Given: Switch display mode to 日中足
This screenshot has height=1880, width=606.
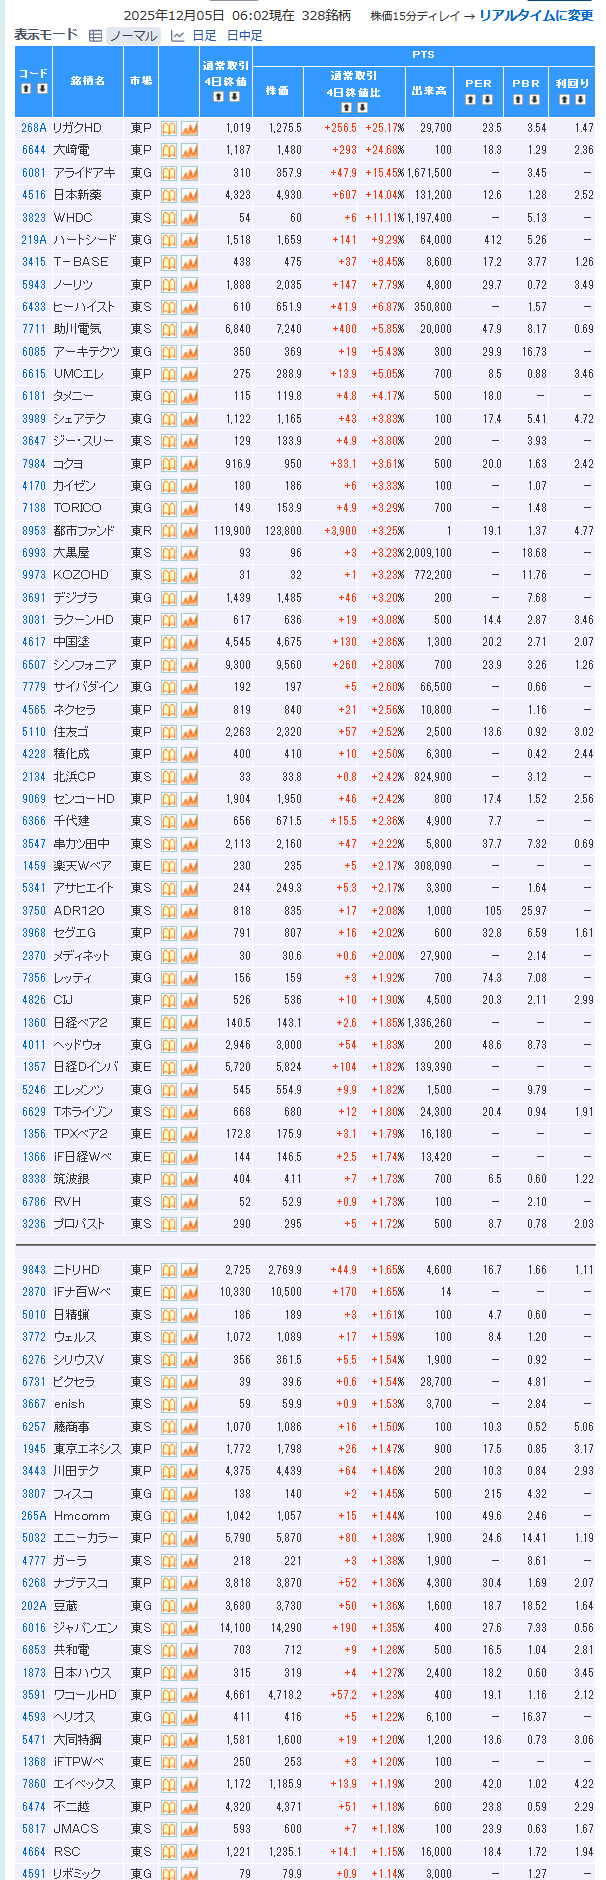Looking at the screenshot, I should point(244,35).
